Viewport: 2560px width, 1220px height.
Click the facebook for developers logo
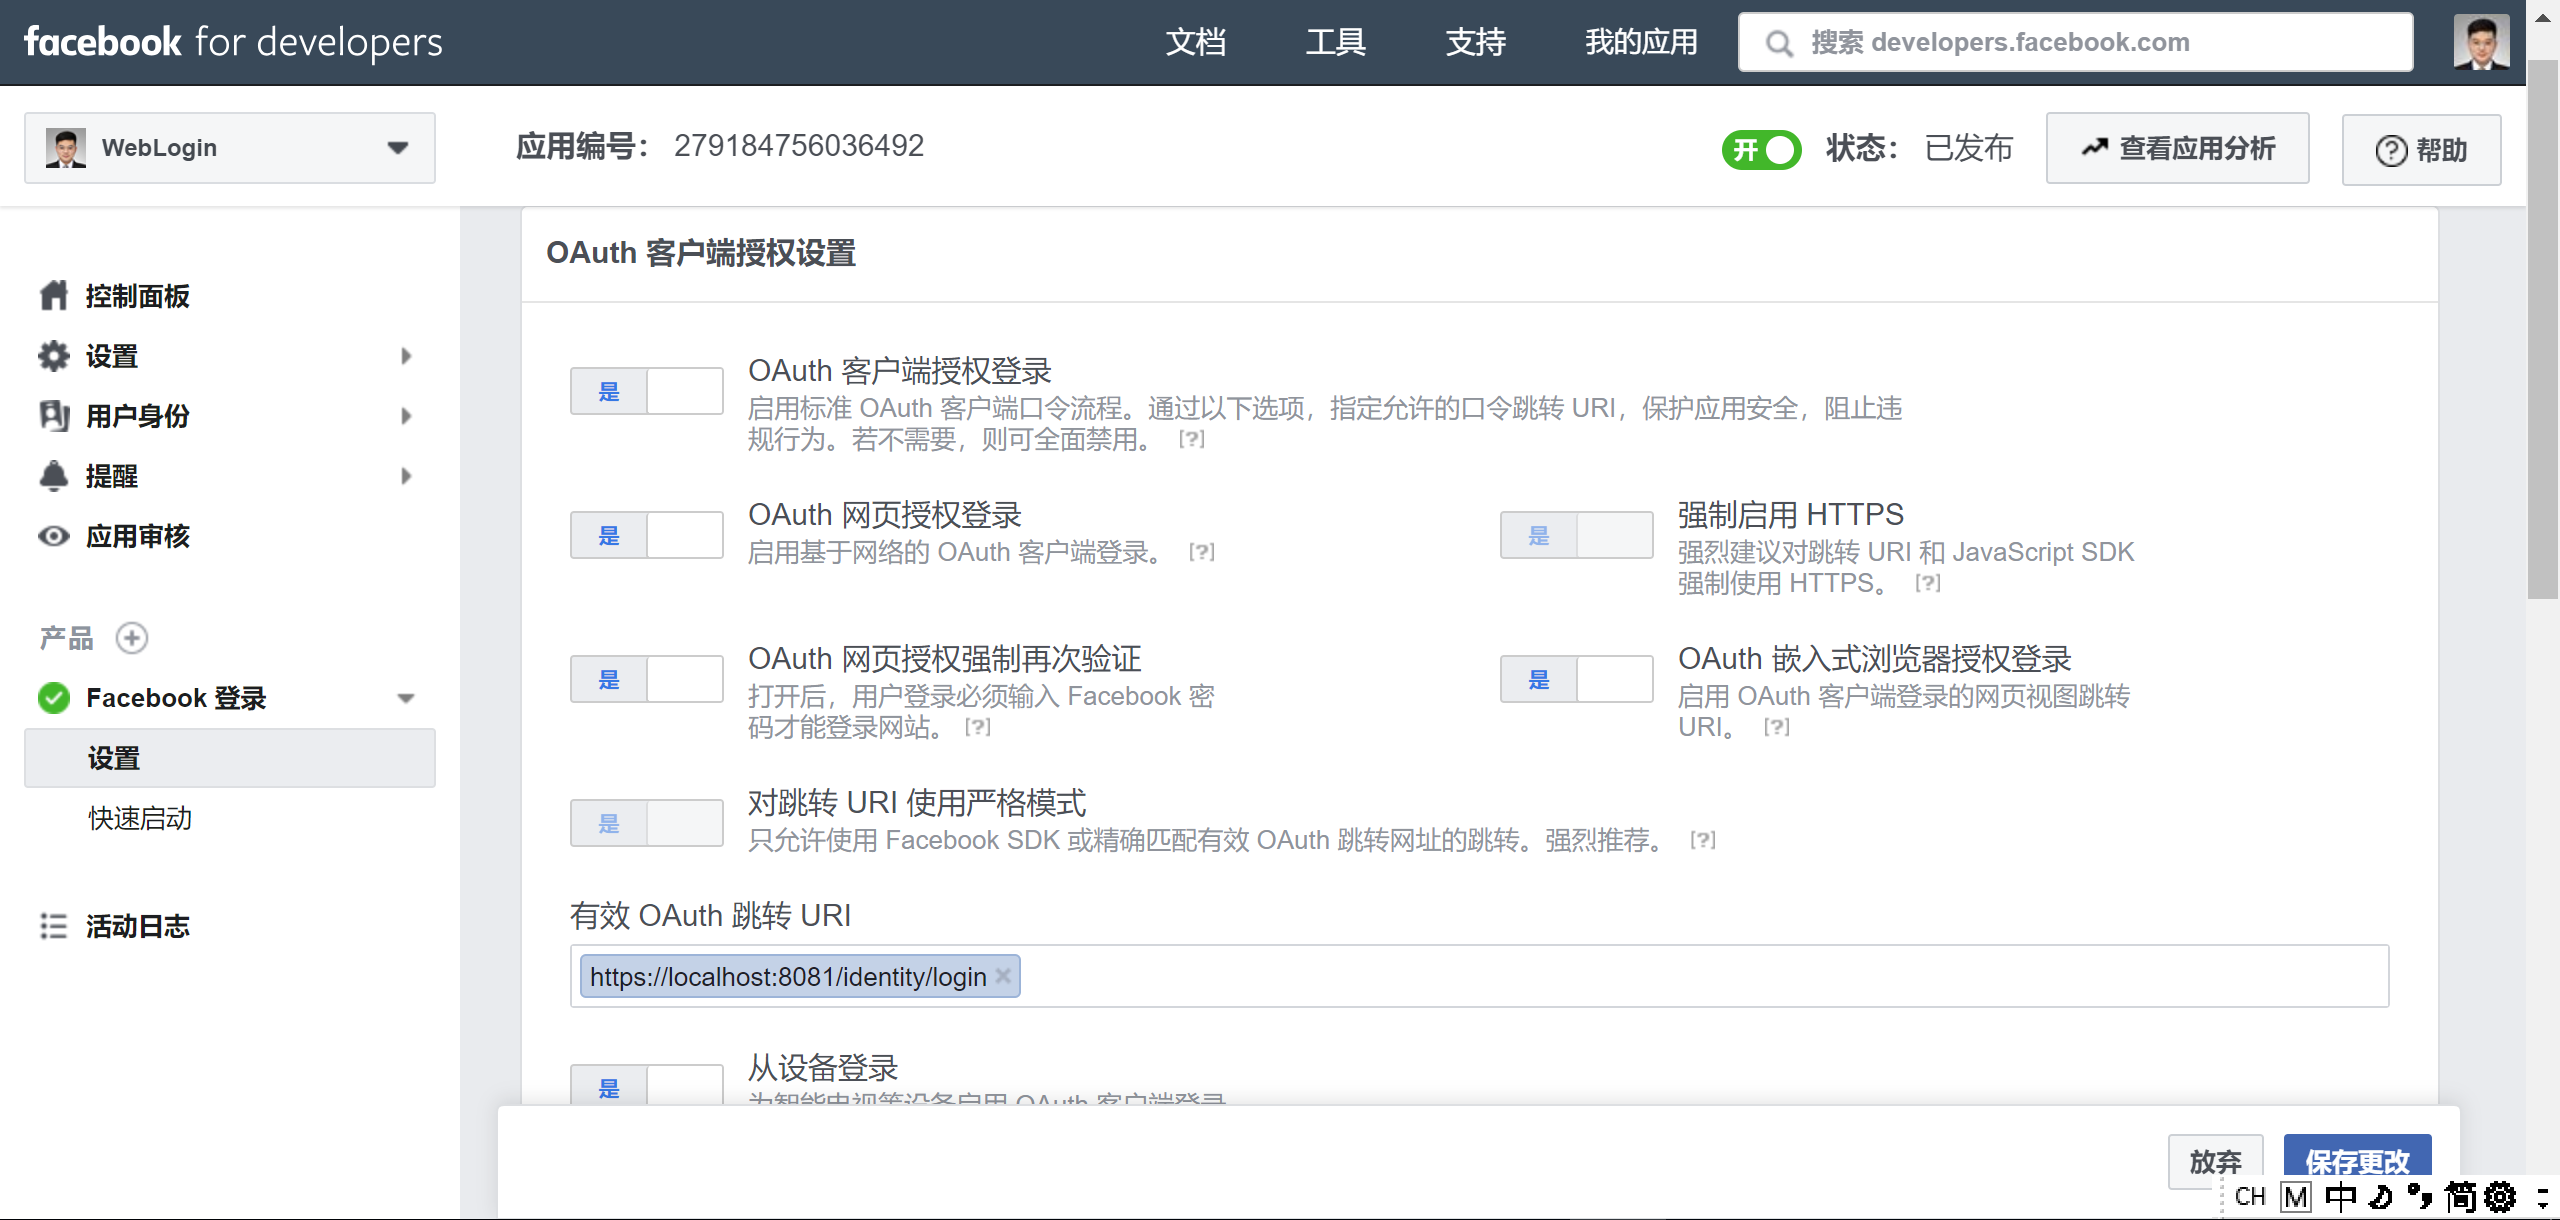(x=233, y=42)
